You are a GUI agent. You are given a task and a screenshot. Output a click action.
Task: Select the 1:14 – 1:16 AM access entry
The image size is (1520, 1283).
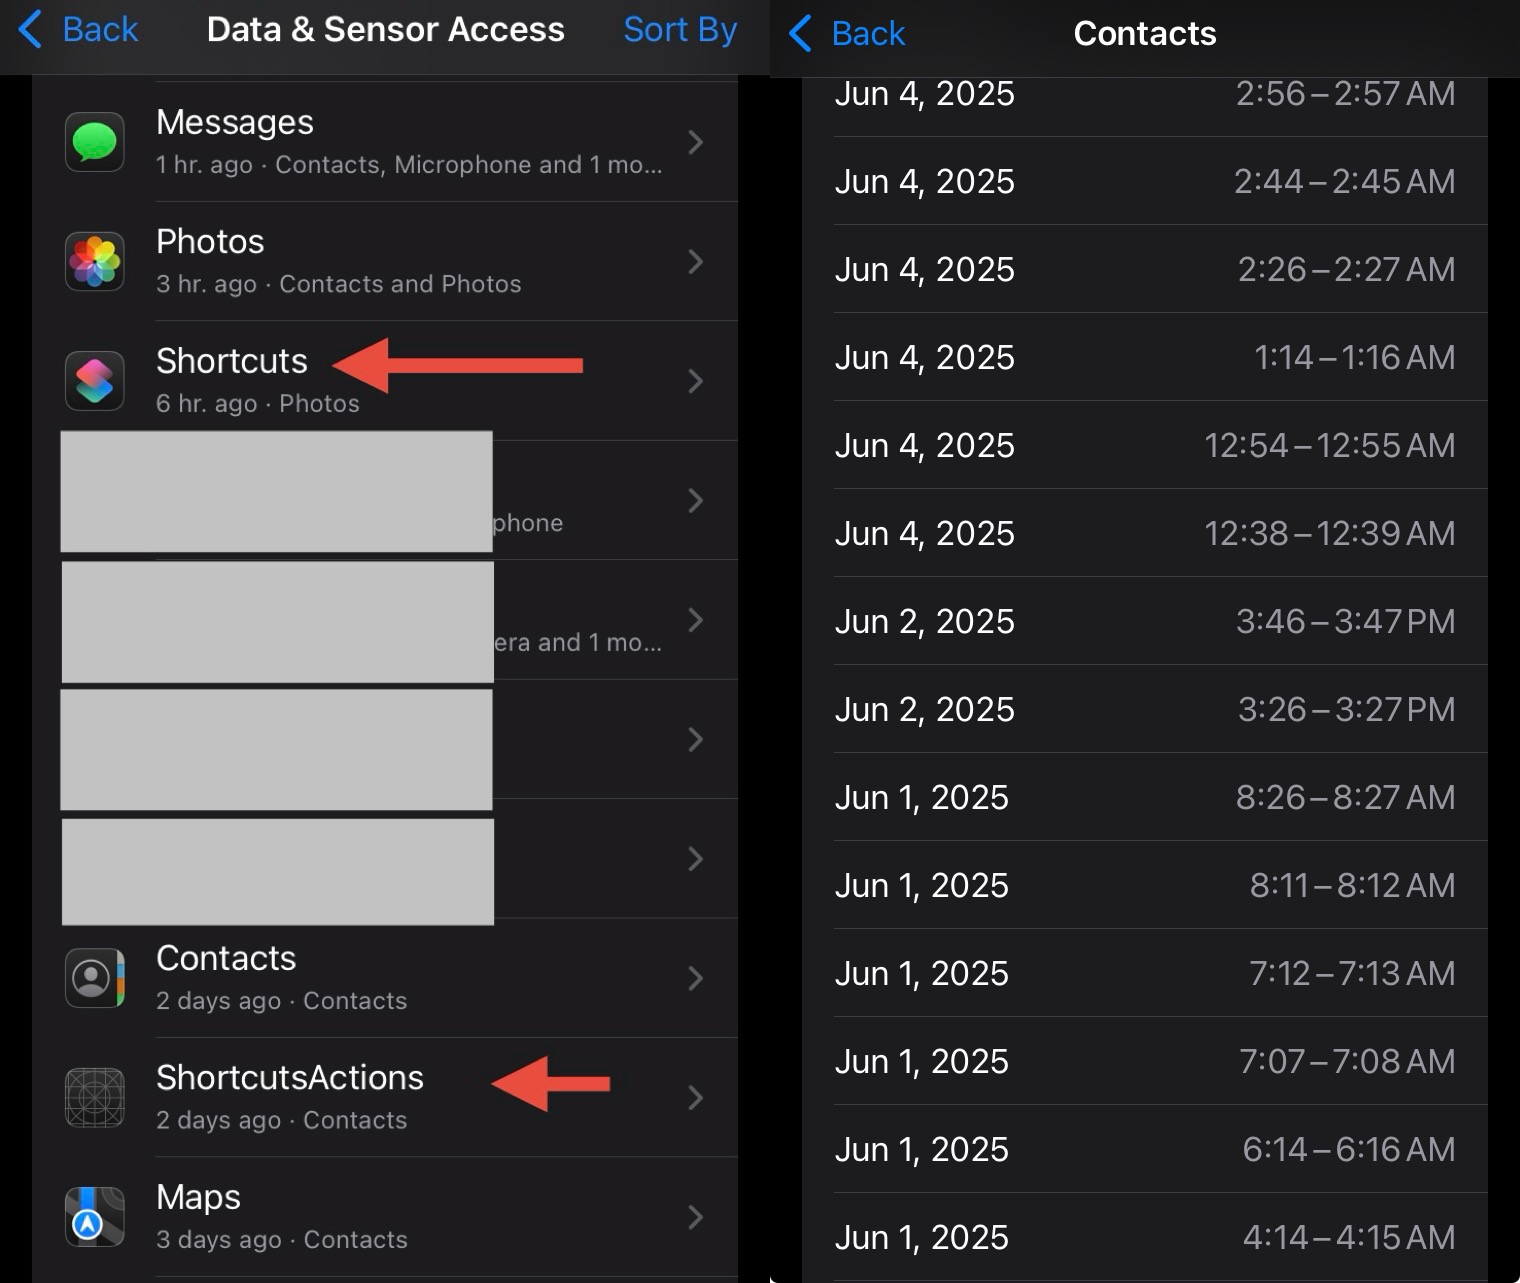click(1145, 357)
